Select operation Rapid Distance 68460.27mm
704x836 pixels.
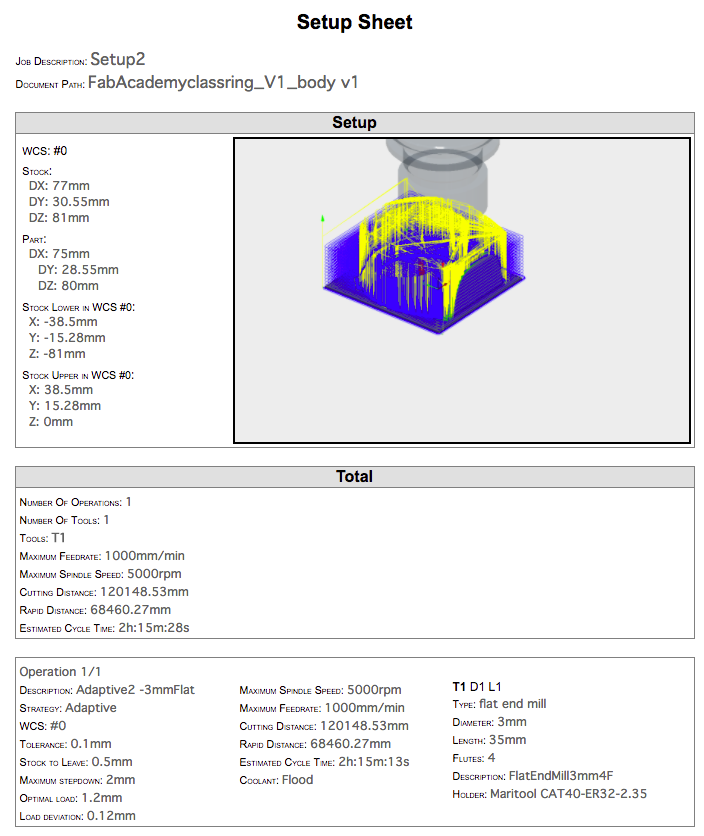point(315,744)
